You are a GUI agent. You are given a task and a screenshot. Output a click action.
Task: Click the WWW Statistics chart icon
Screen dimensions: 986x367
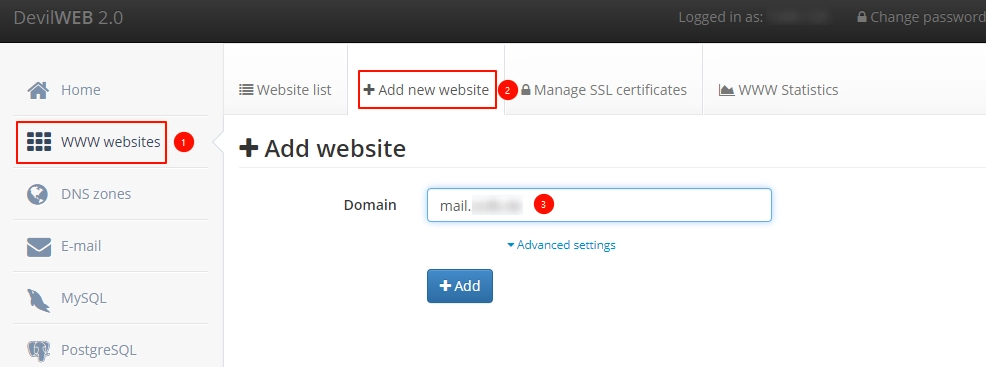[x=726, y=90]
